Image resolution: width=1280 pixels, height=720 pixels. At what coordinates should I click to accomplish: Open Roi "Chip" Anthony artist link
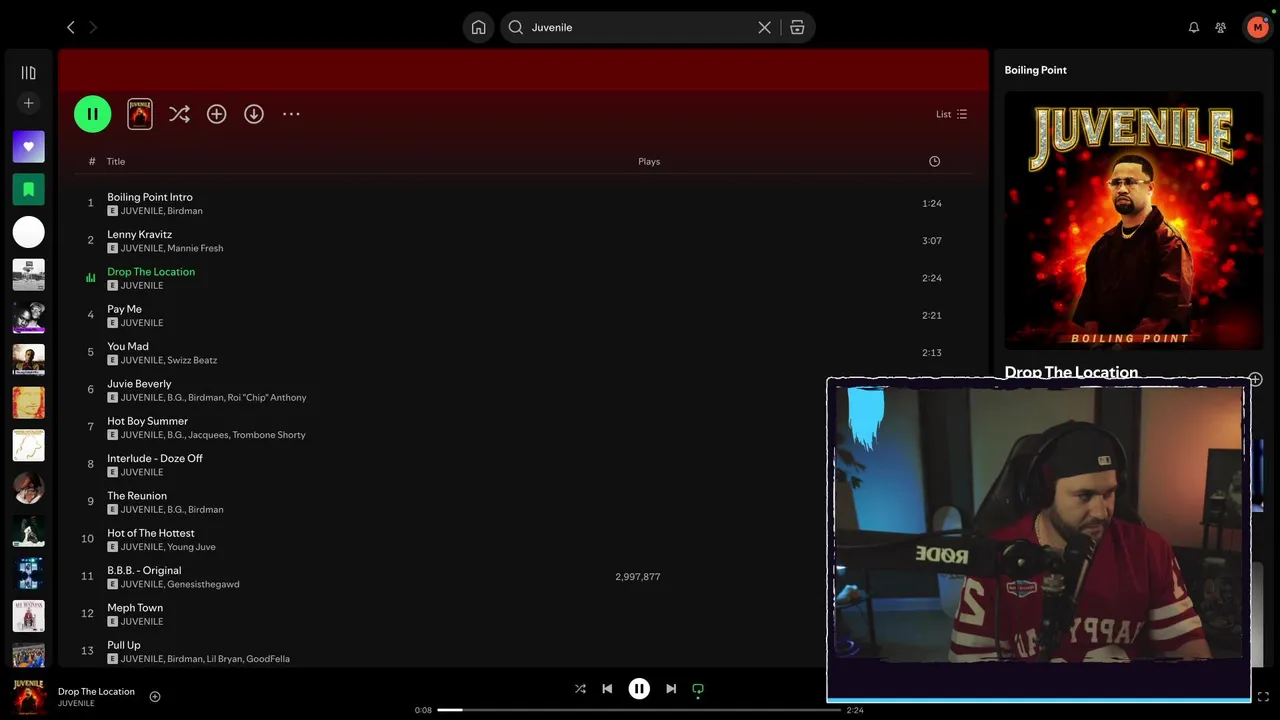tap(267, 398)
